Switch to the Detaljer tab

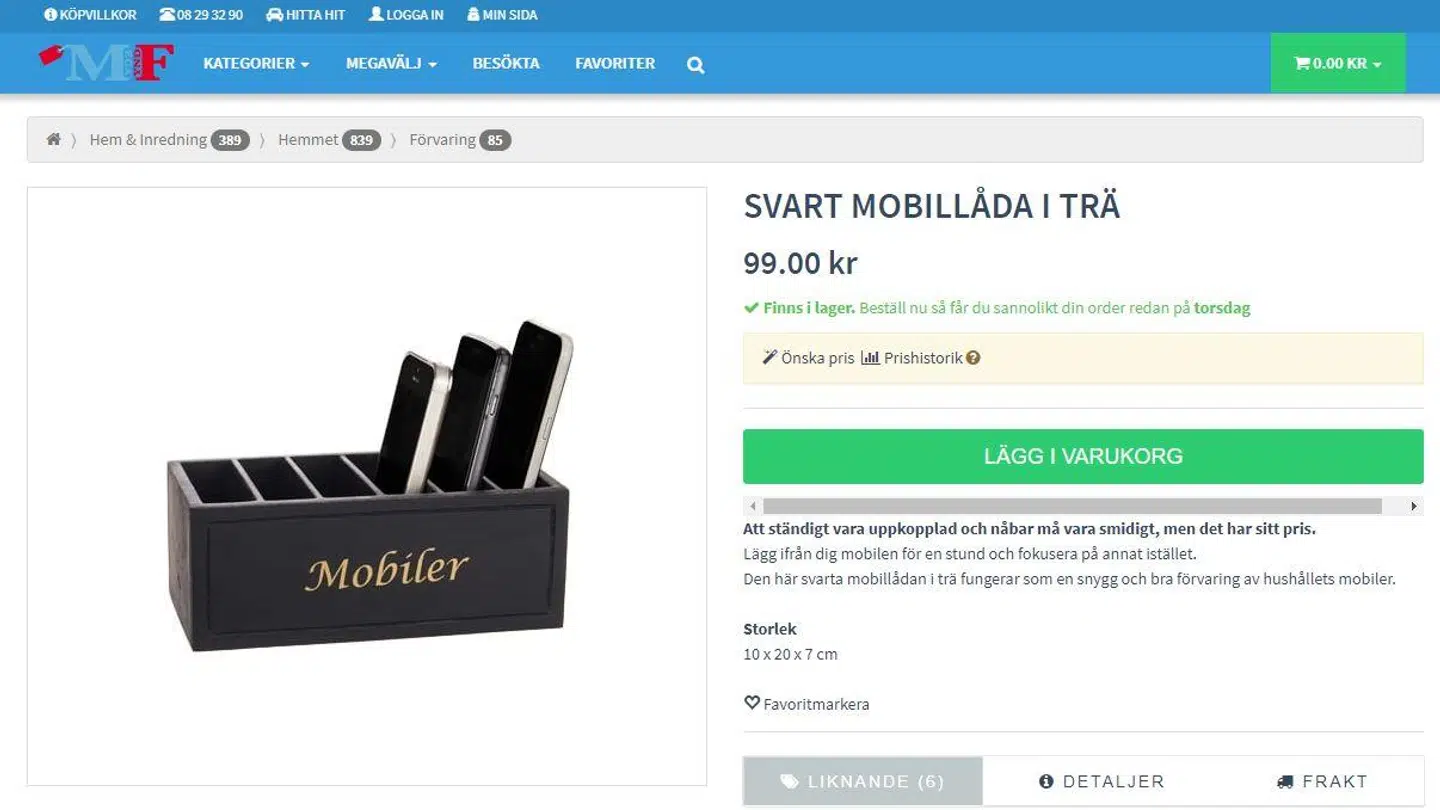pos(1102,781)
